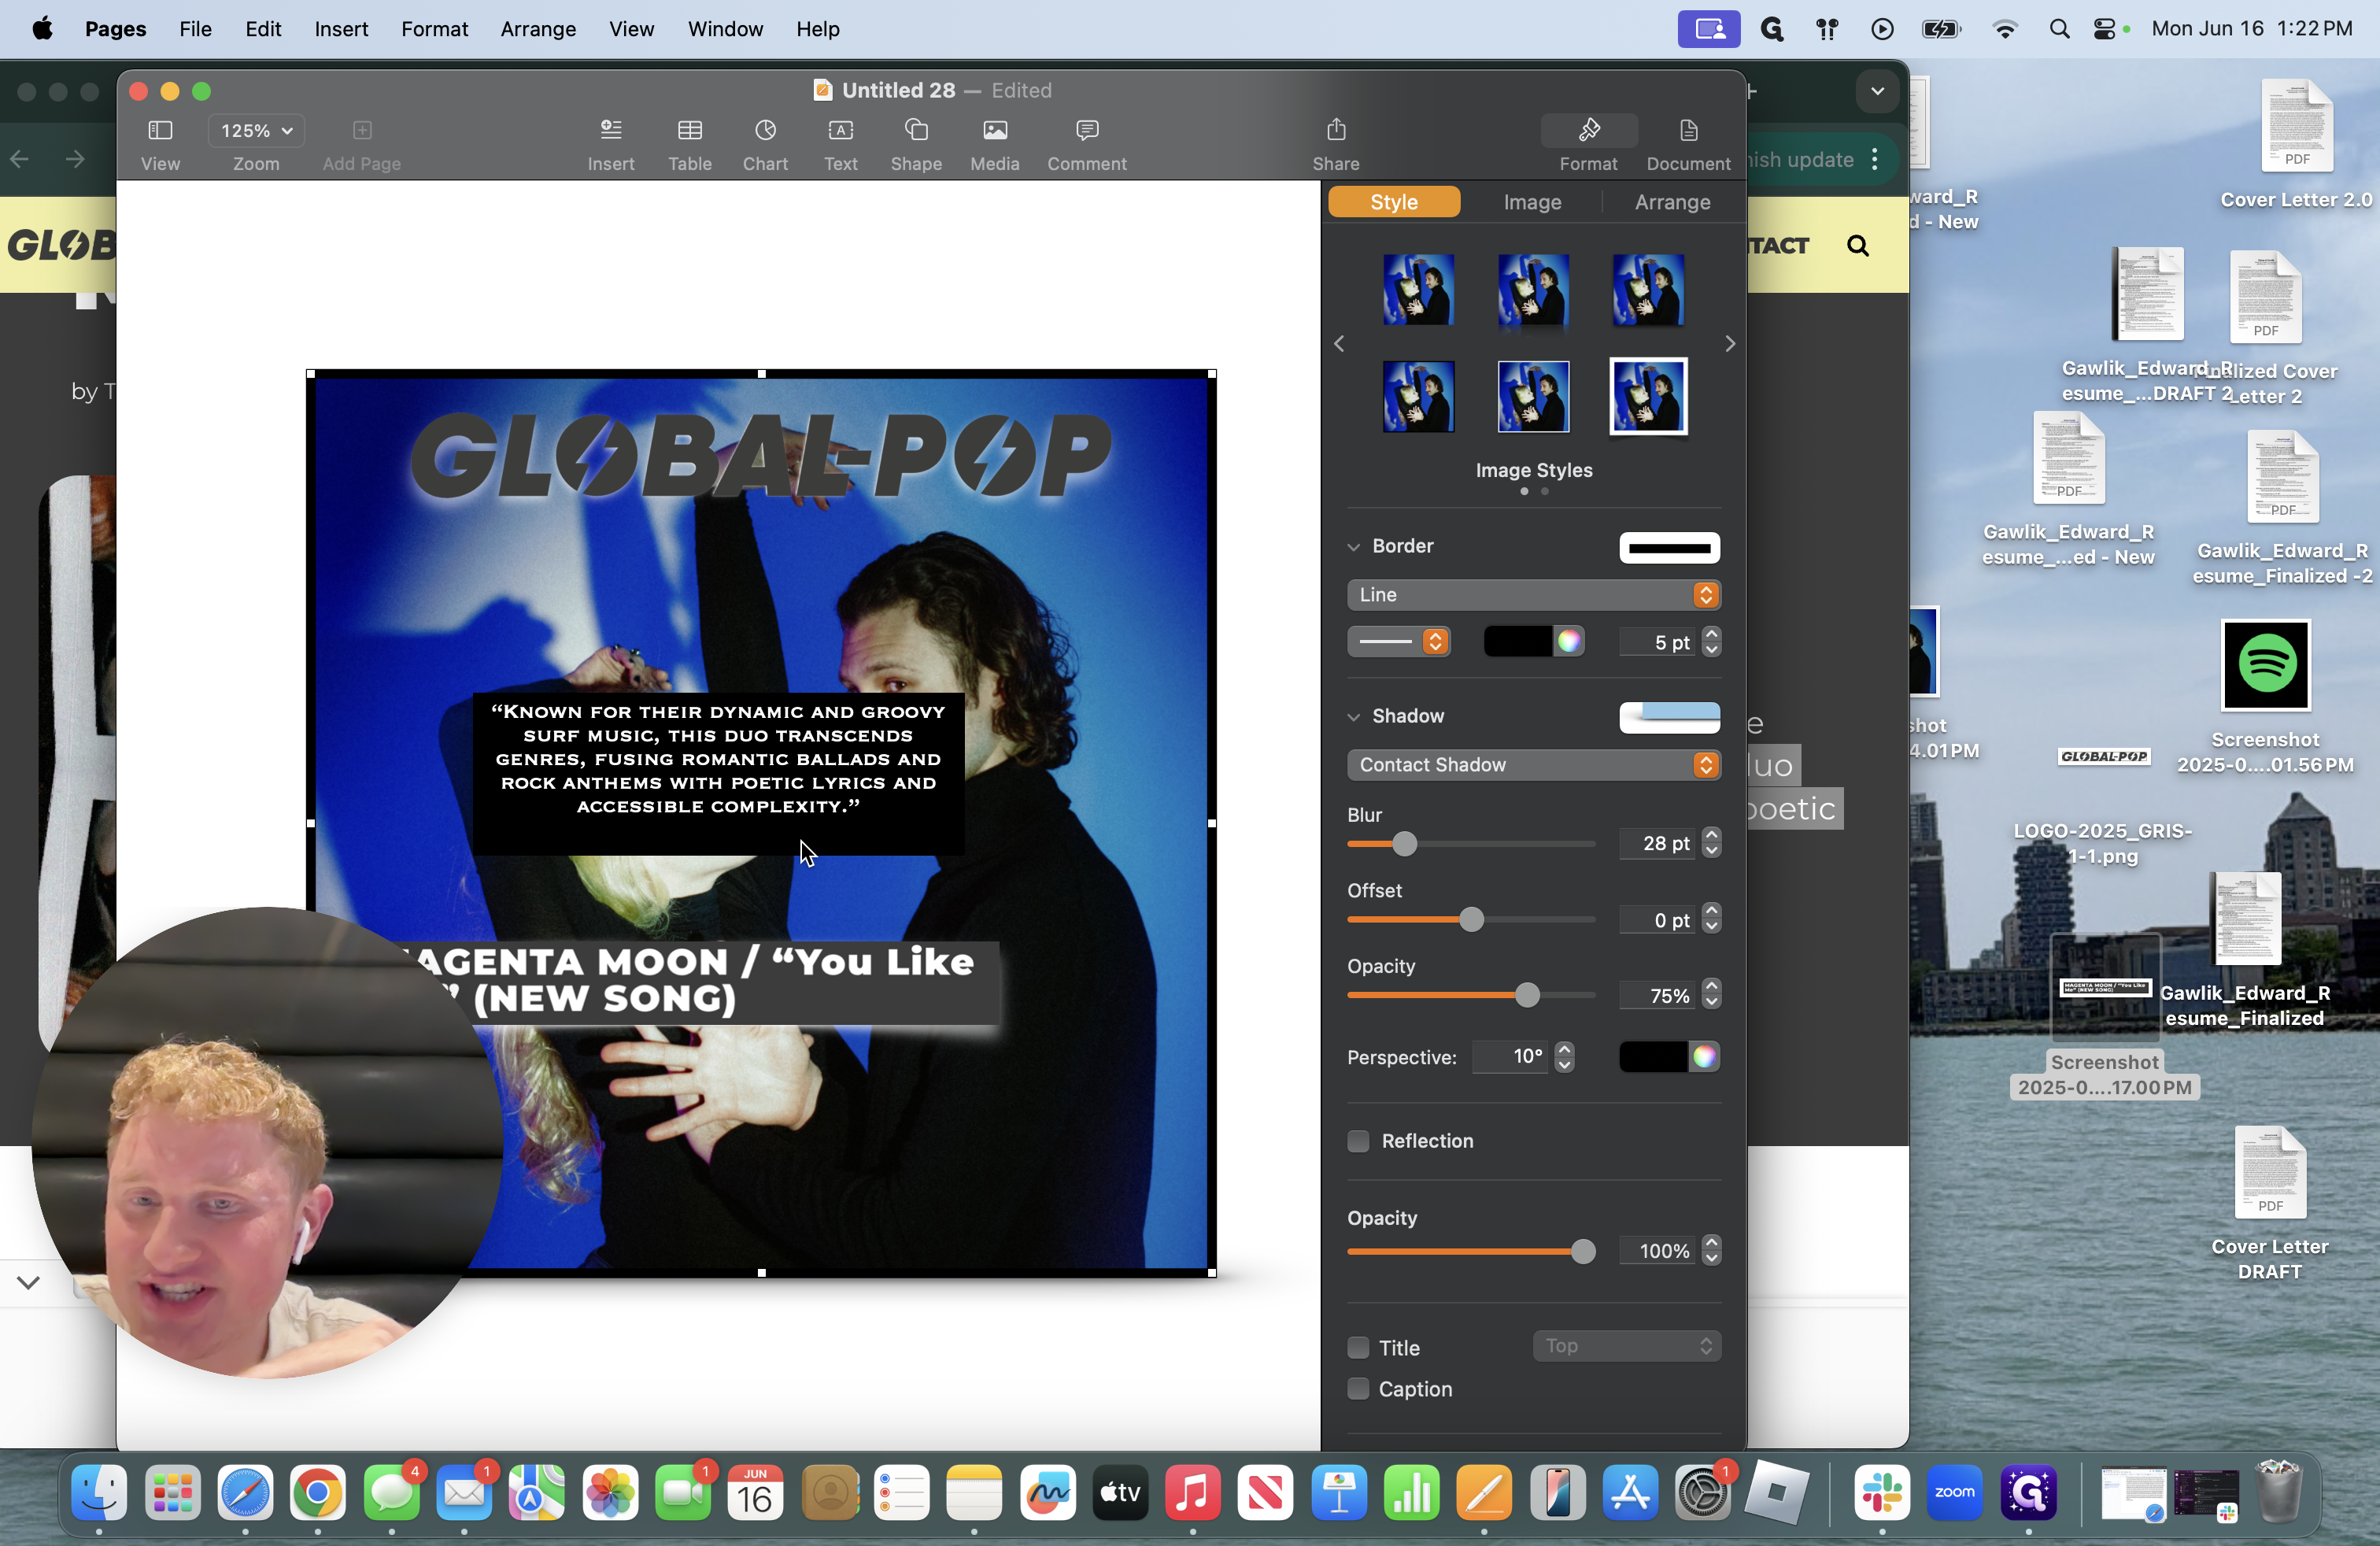The image size is (2380, 1546).
Task: Open the Chart toolbar icon
Action: pos(765,131)
